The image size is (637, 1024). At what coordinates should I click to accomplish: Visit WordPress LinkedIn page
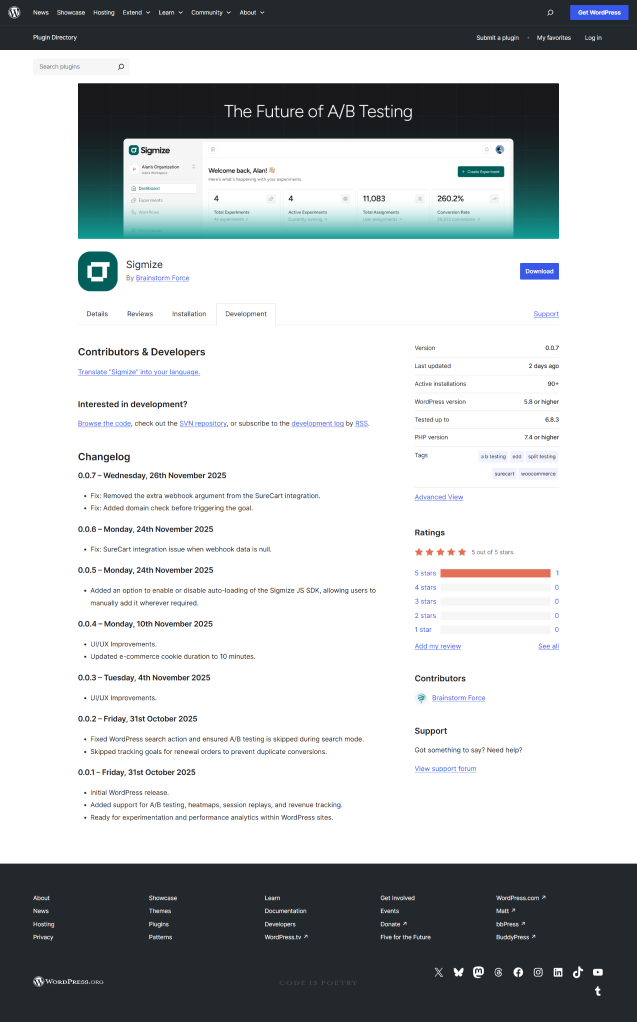558,972
